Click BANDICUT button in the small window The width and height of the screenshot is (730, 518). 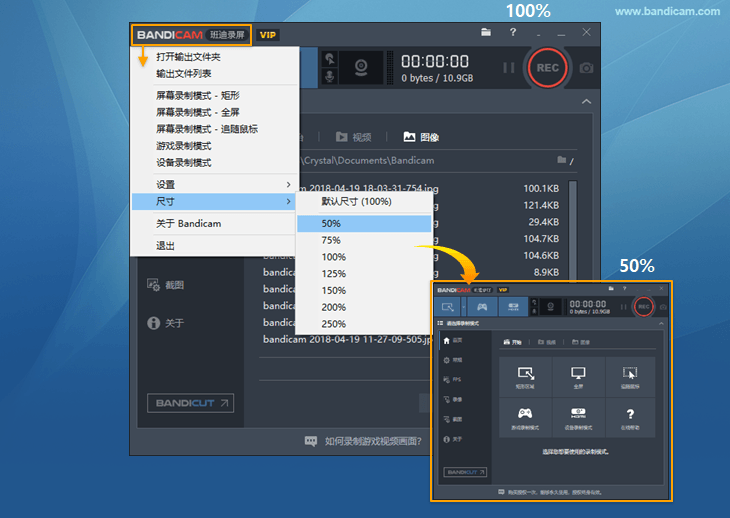pos(465,472)
